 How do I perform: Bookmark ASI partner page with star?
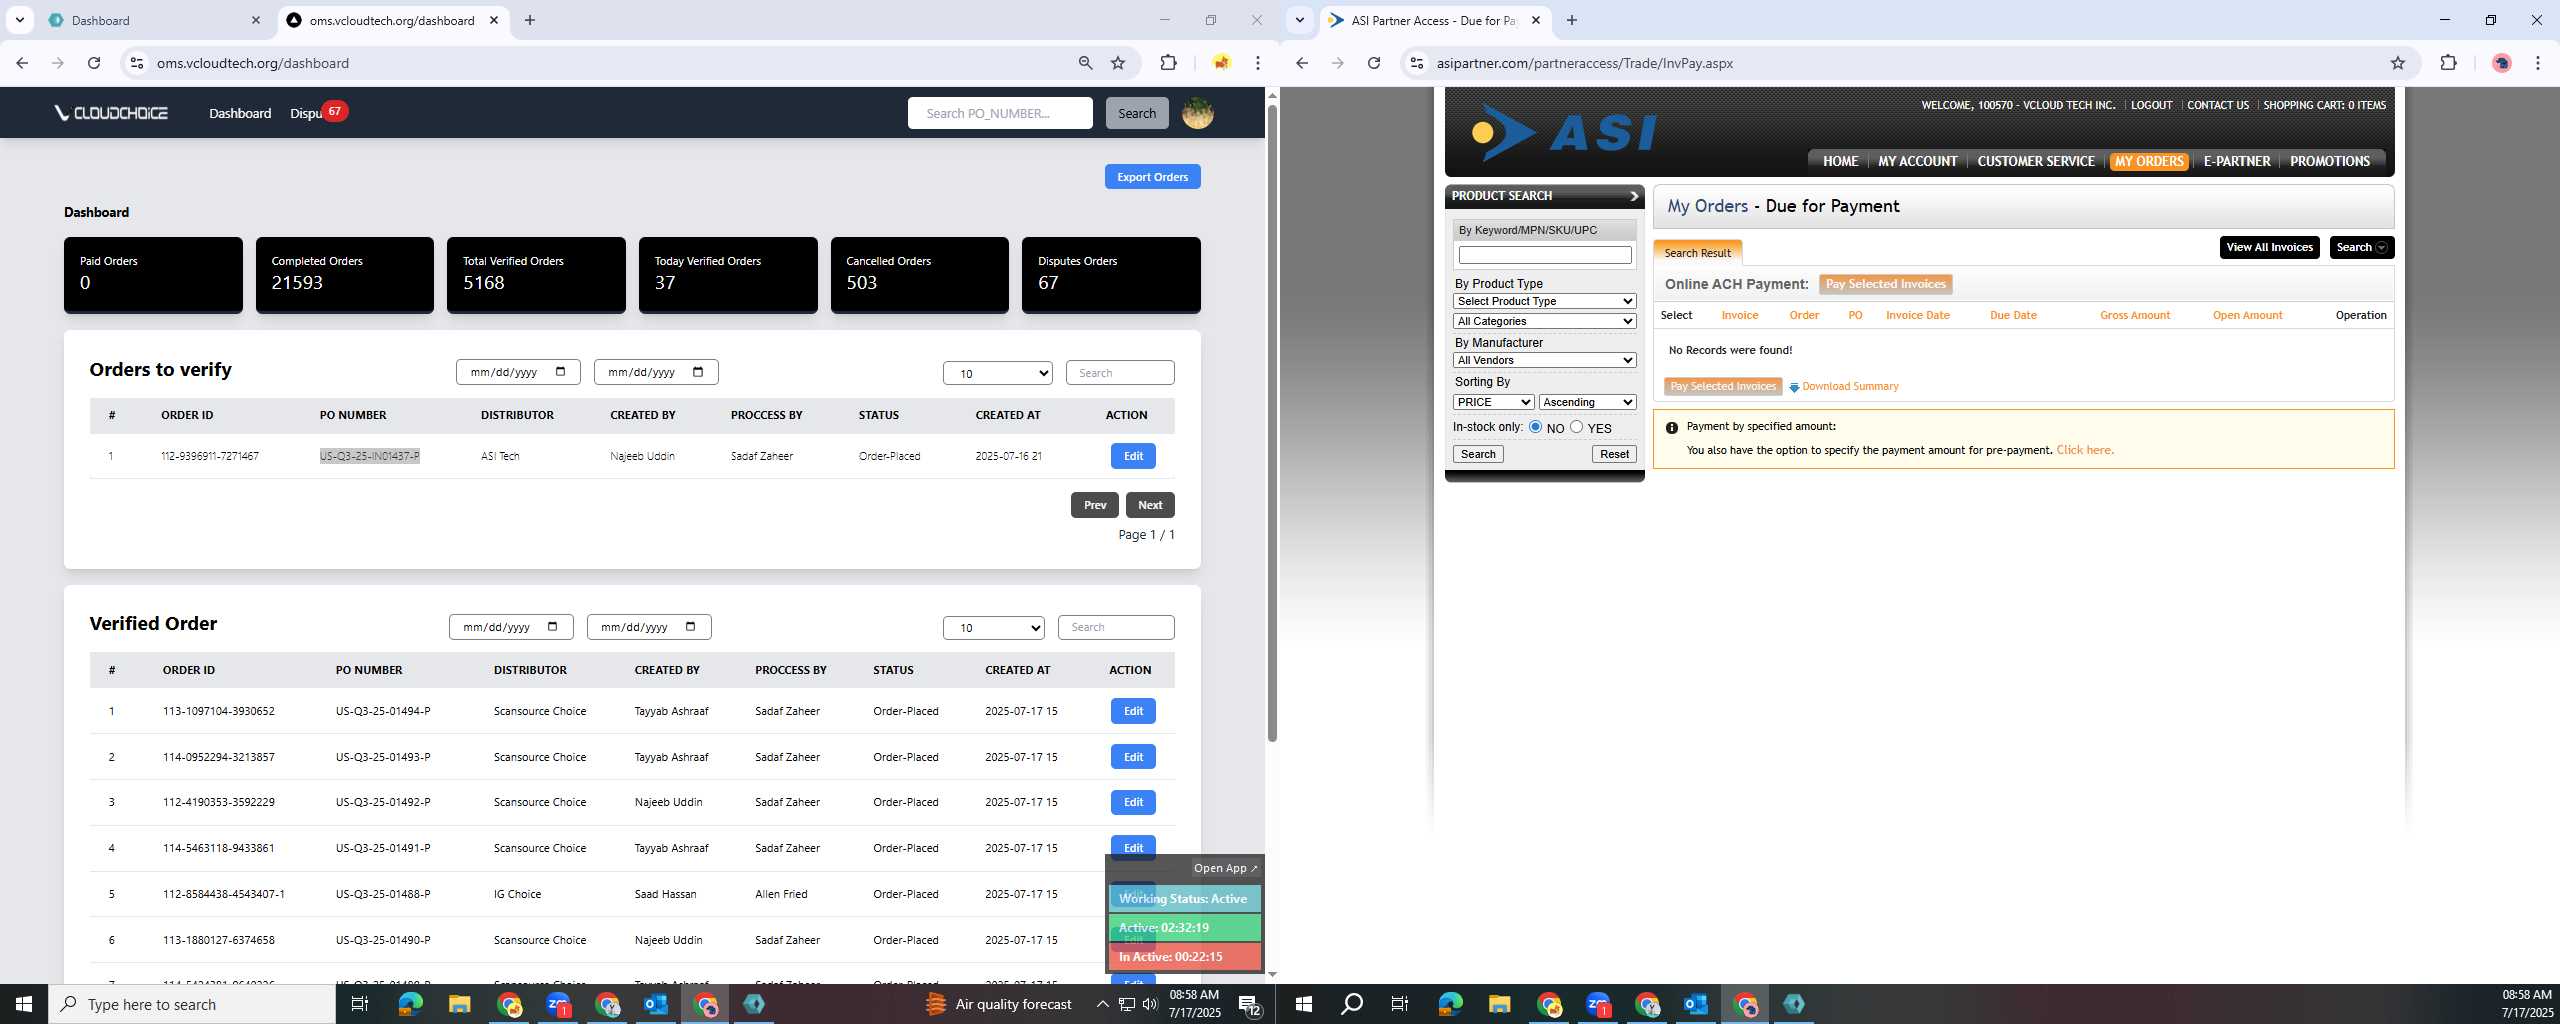(2397, 63)
